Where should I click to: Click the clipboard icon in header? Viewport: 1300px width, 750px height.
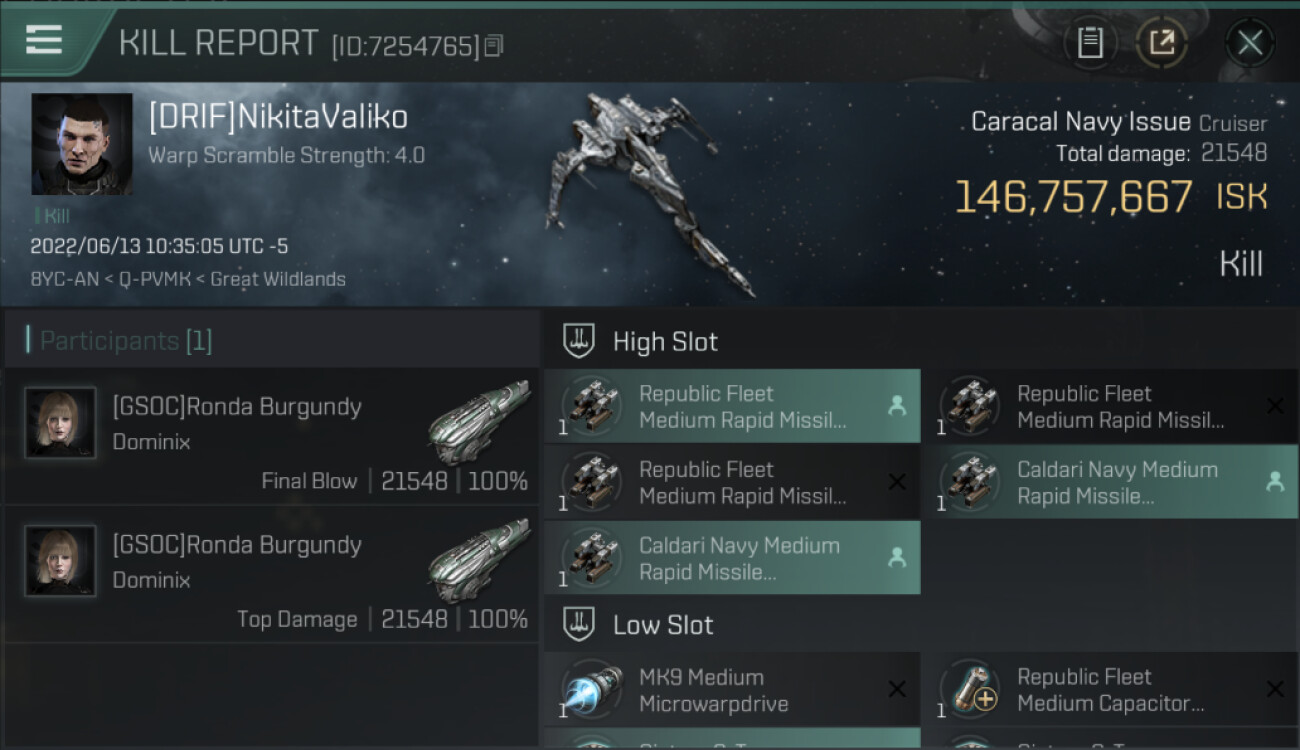[x=1090, y=43]
